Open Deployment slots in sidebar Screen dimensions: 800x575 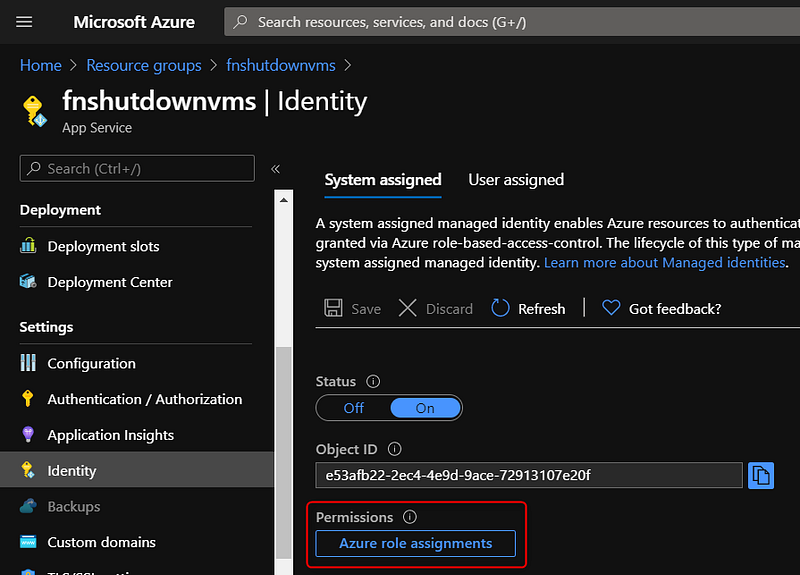click(x=103, y=246)
